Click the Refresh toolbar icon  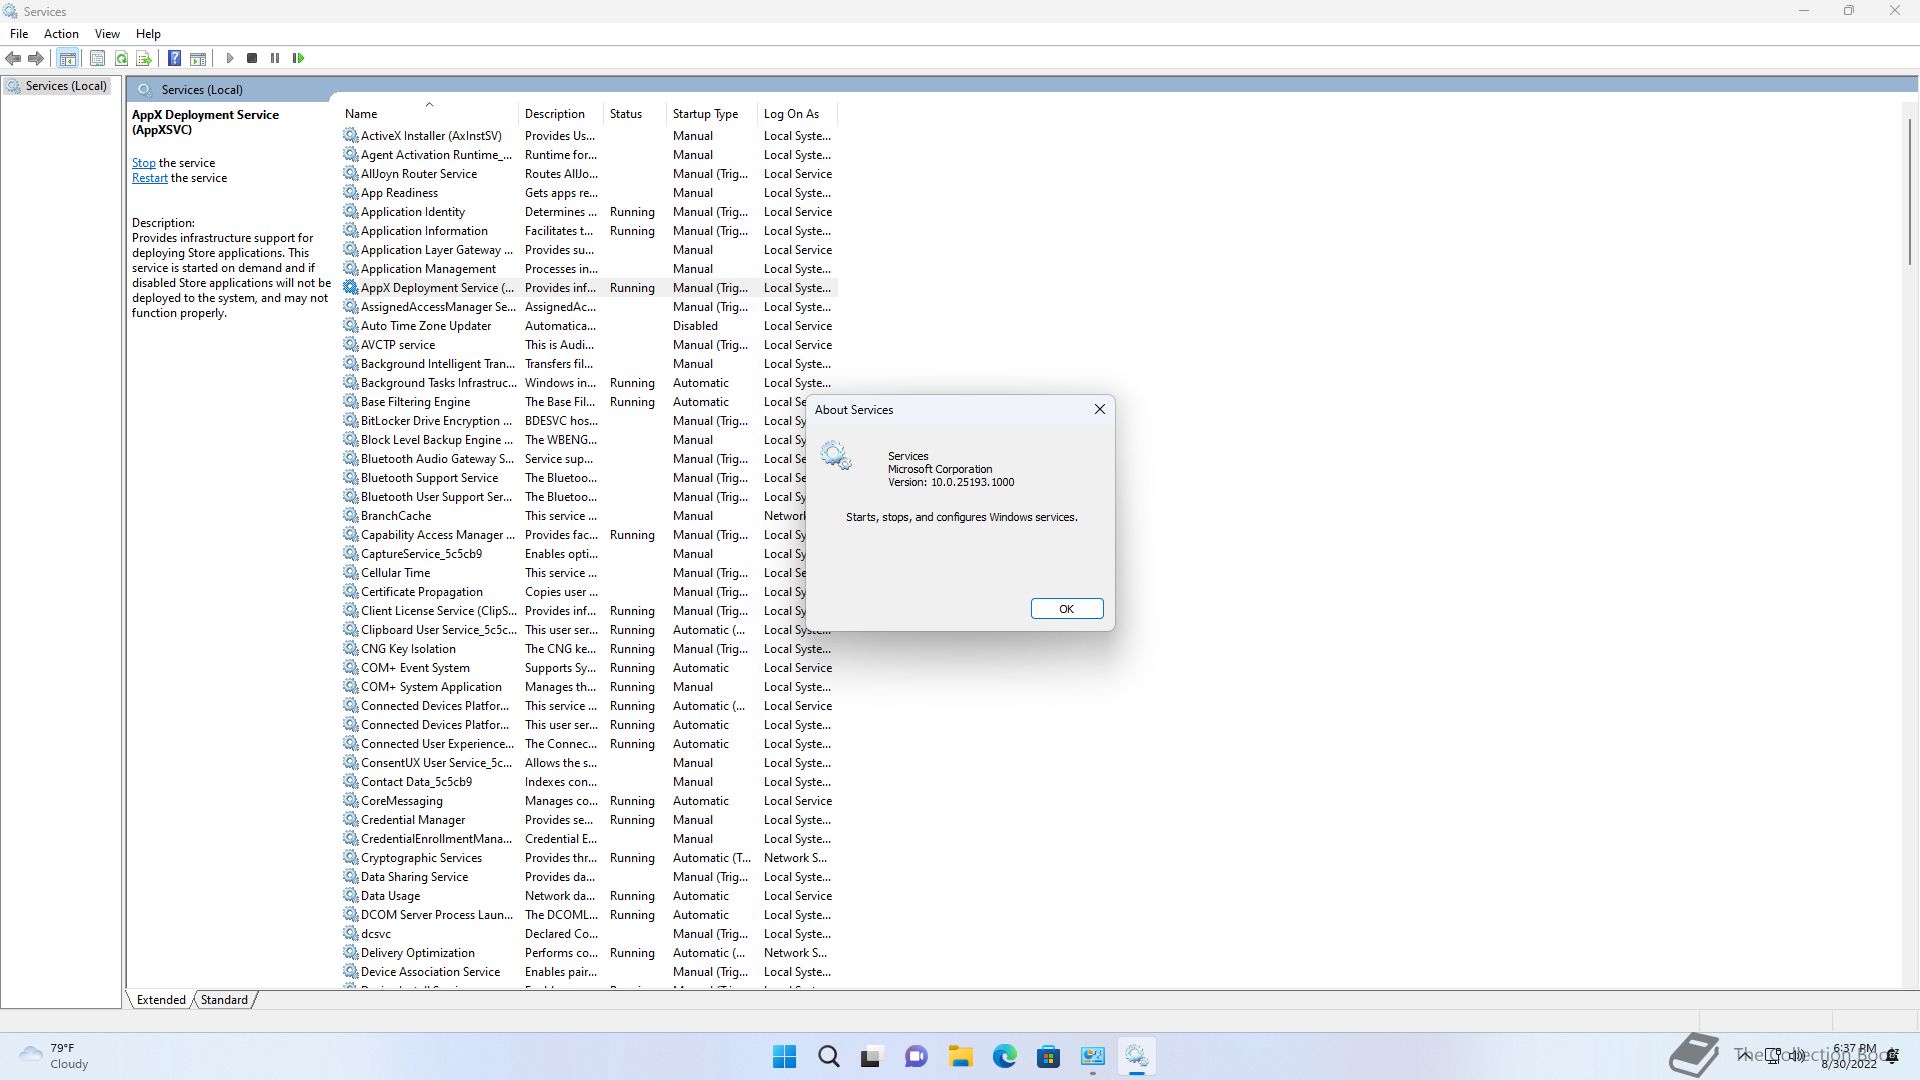point(121,58)
